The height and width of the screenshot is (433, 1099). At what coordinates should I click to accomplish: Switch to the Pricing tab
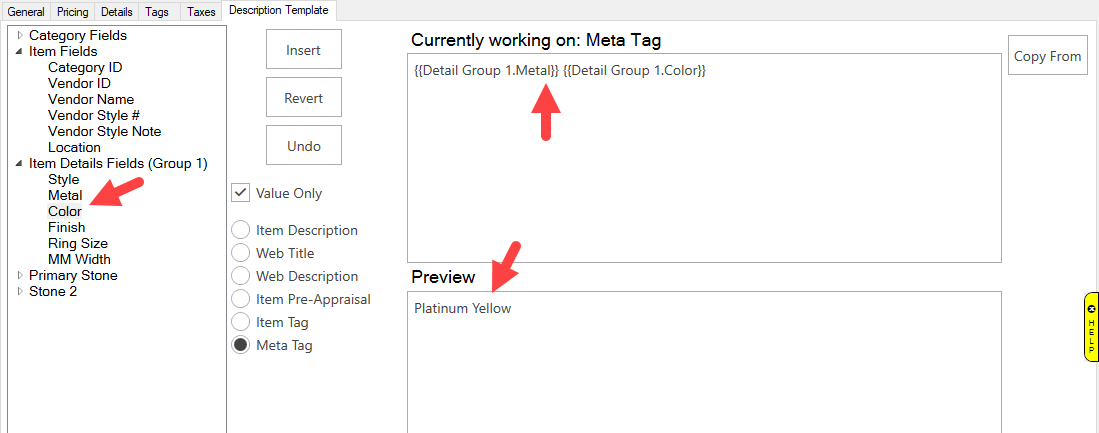click(x=73, y=12)
